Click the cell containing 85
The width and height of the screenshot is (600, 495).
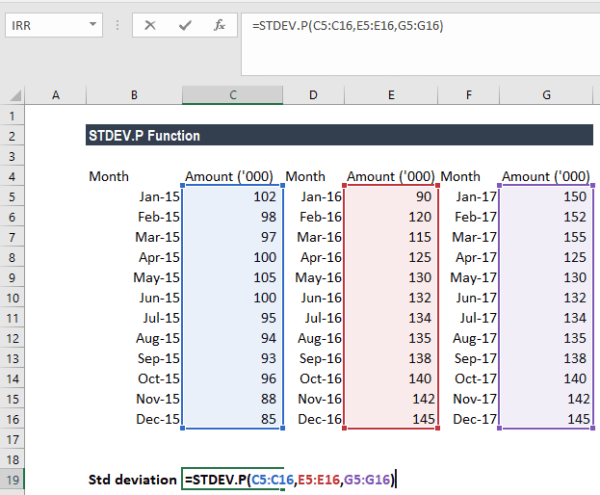233,419
